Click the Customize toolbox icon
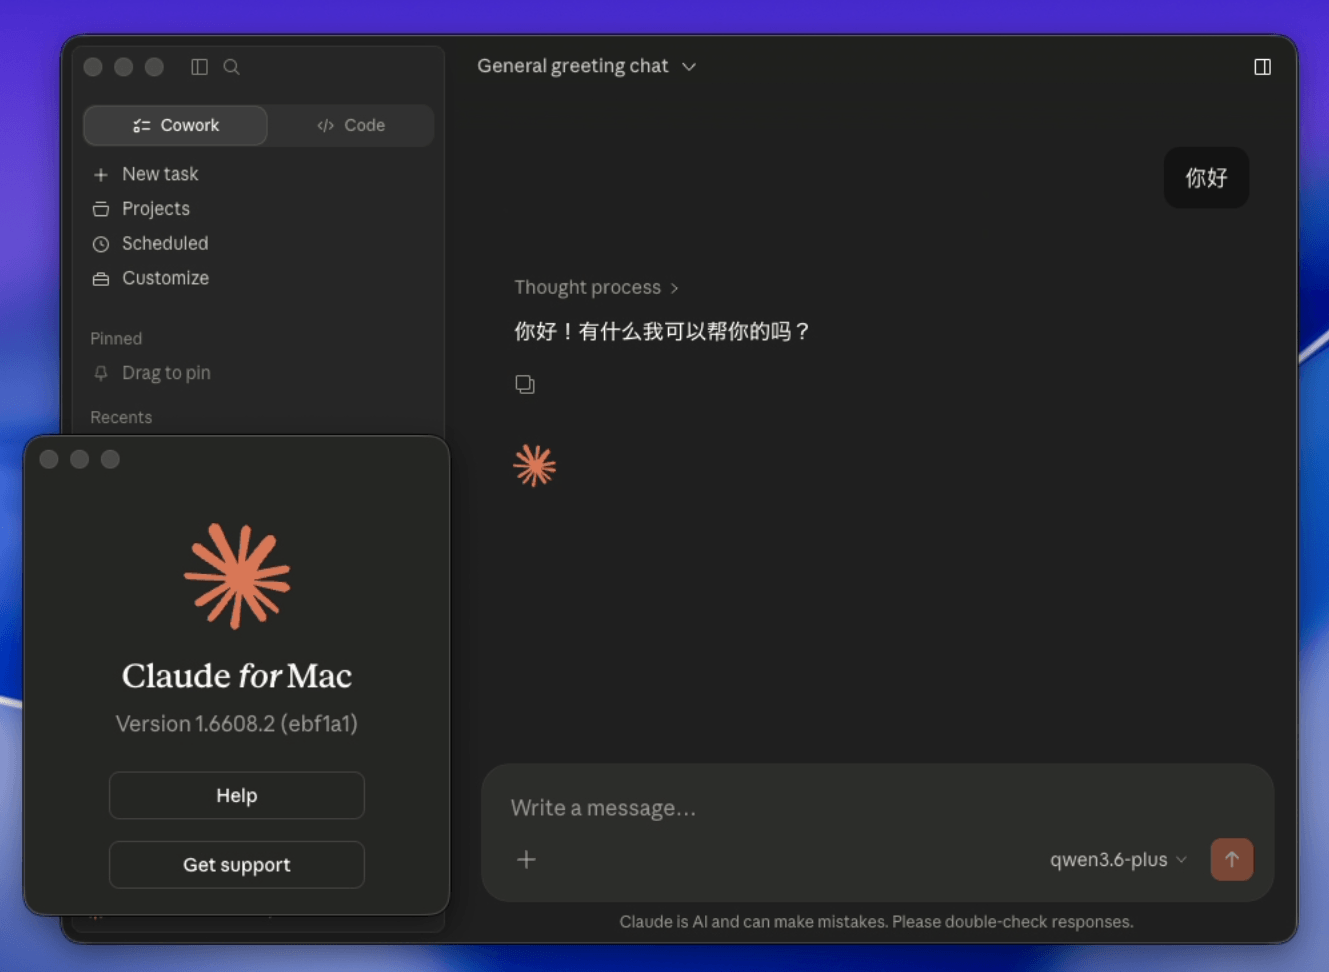This screenshot has width=1329, height=972. pos(101,279)
